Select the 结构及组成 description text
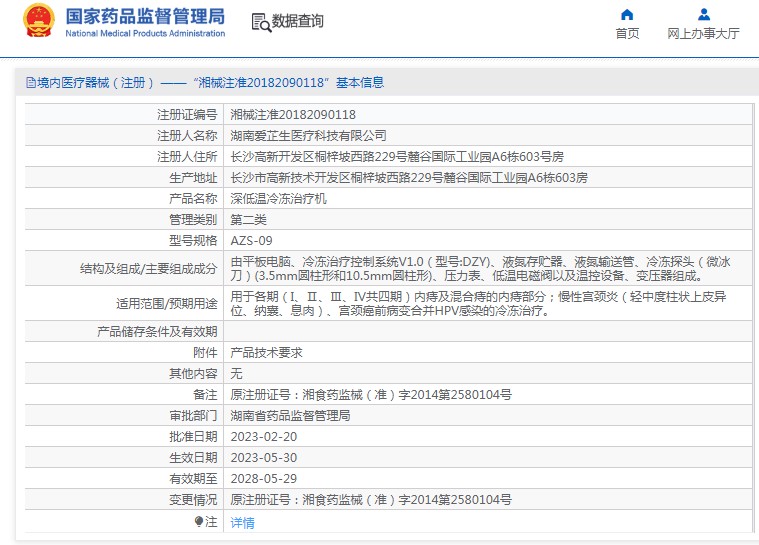 pos(480,269)
